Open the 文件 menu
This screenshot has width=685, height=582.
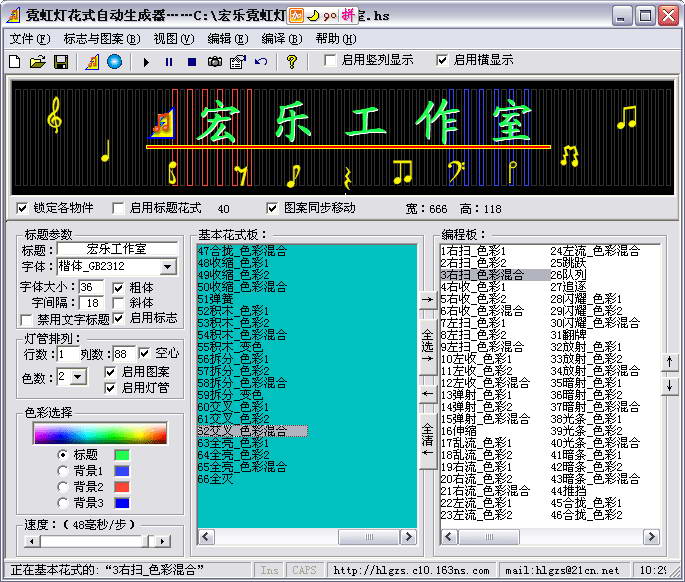(x=30, y=39)
